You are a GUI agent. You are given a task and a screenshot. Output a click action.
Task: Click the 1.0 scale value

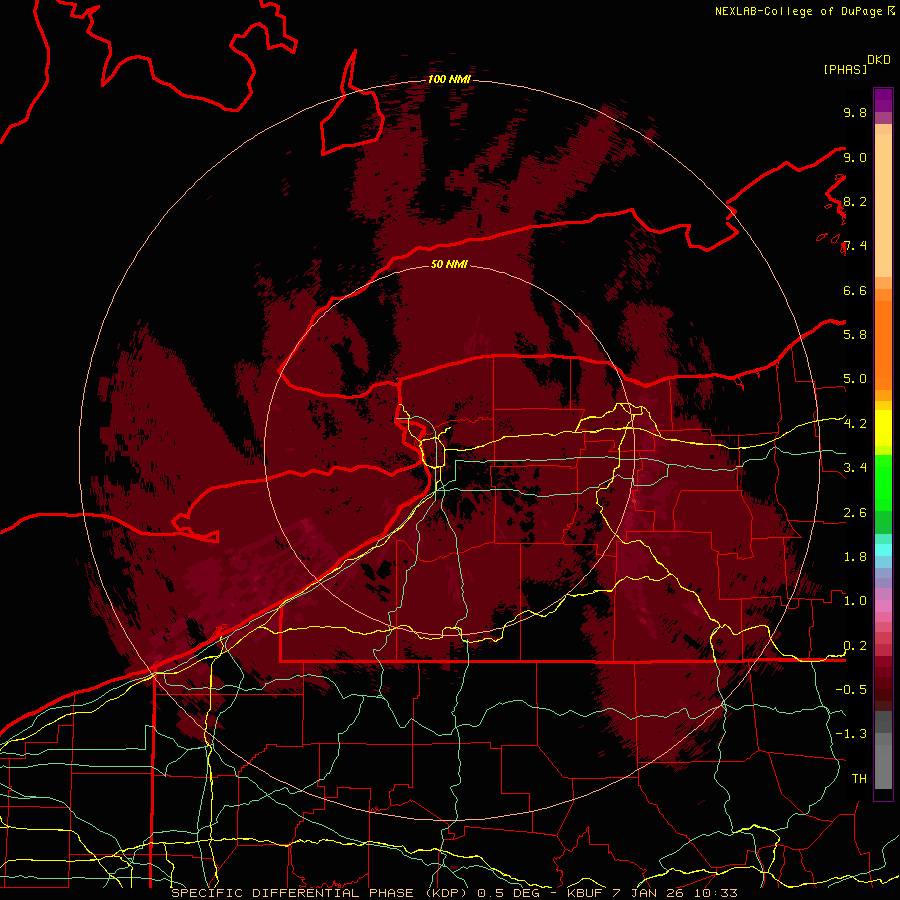coord(855,601)
